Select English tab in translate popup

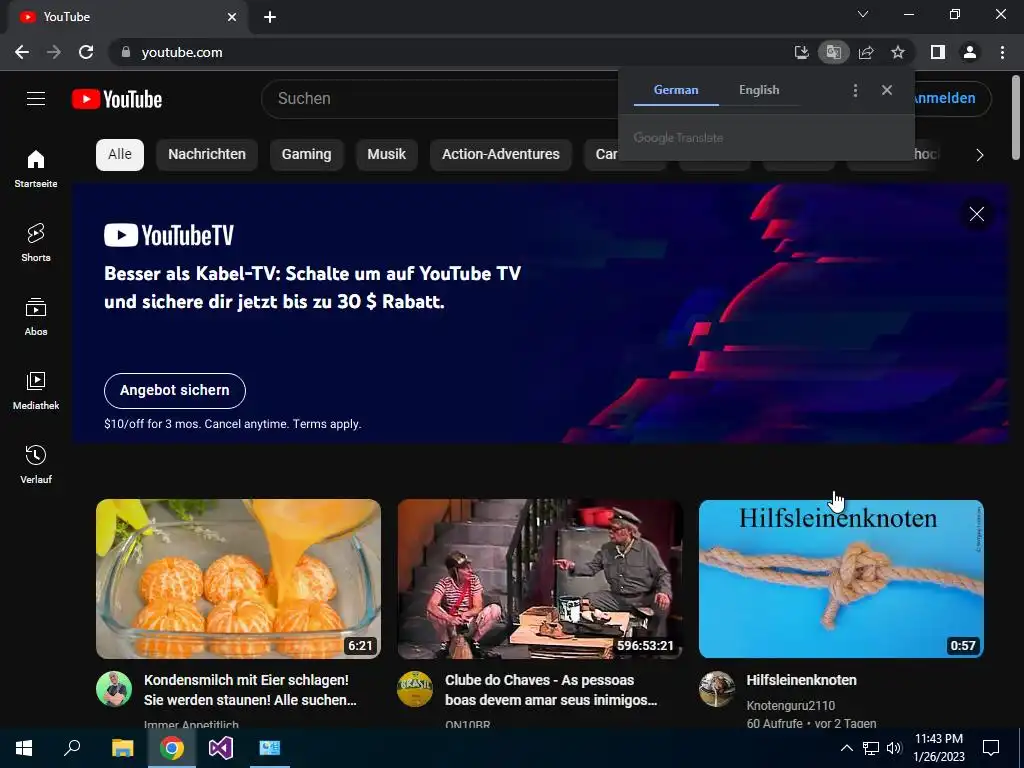point(759,90)
